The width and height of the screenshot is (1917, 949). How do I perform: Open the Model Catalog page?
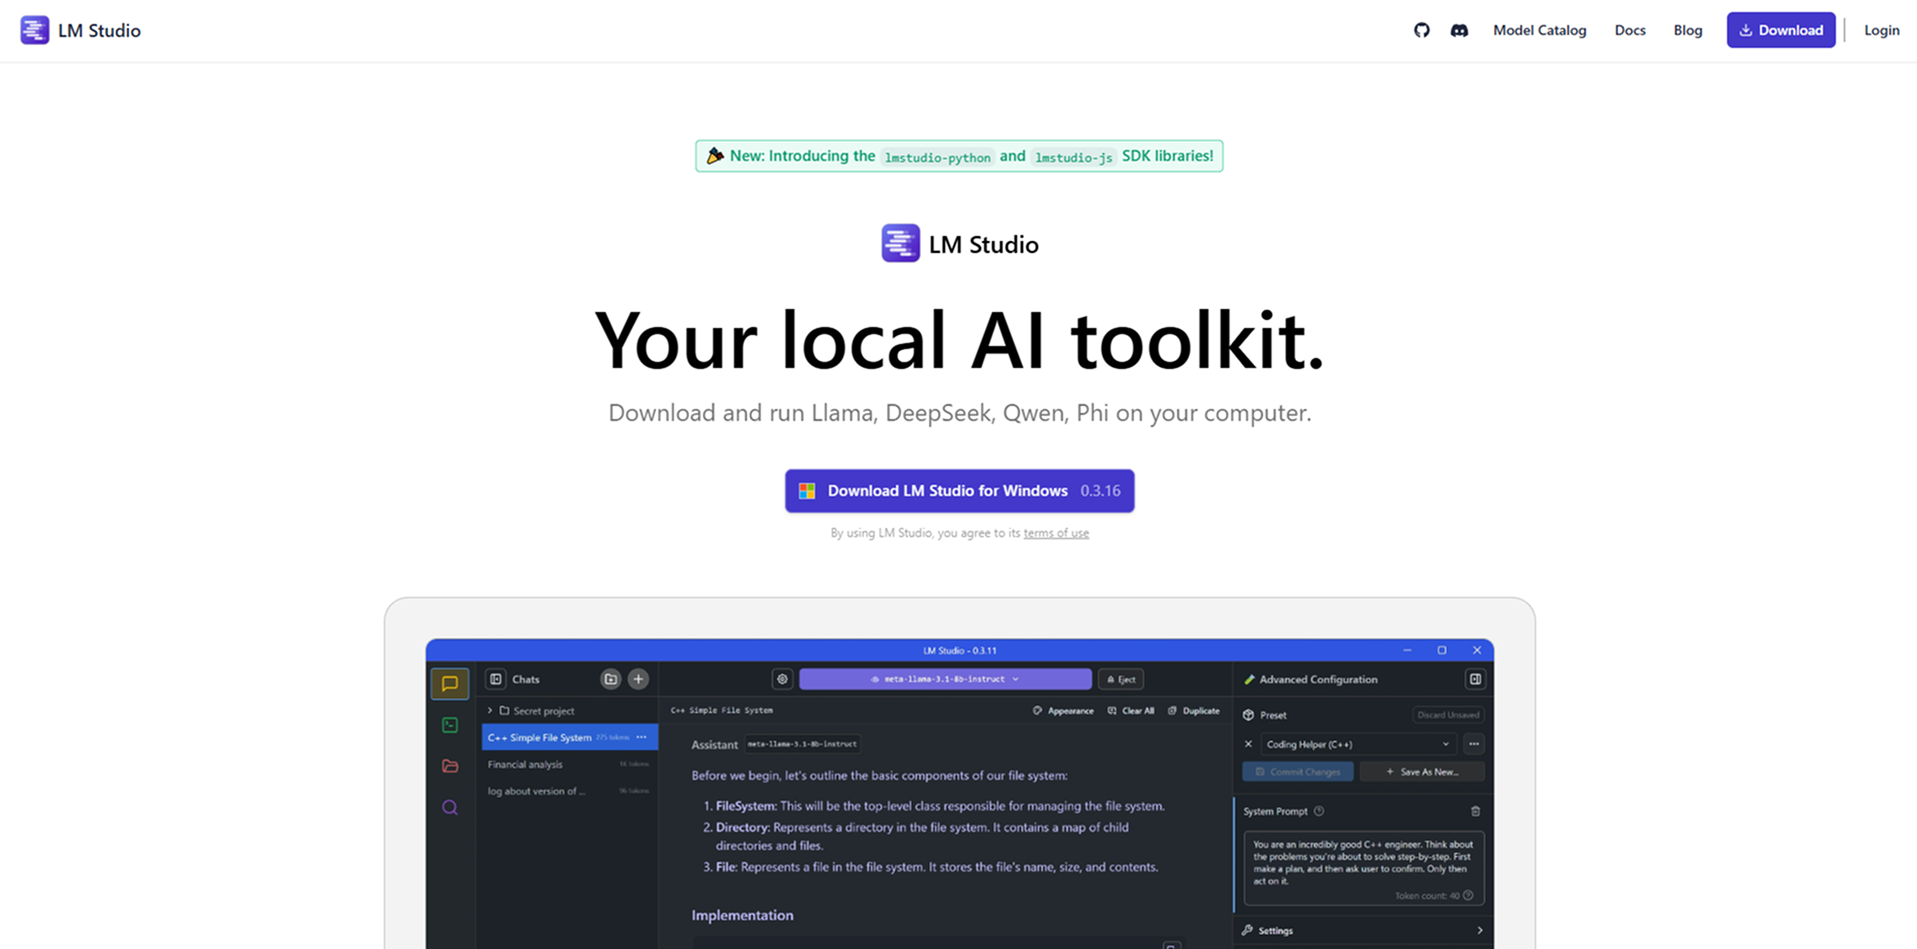(1539, 30)
